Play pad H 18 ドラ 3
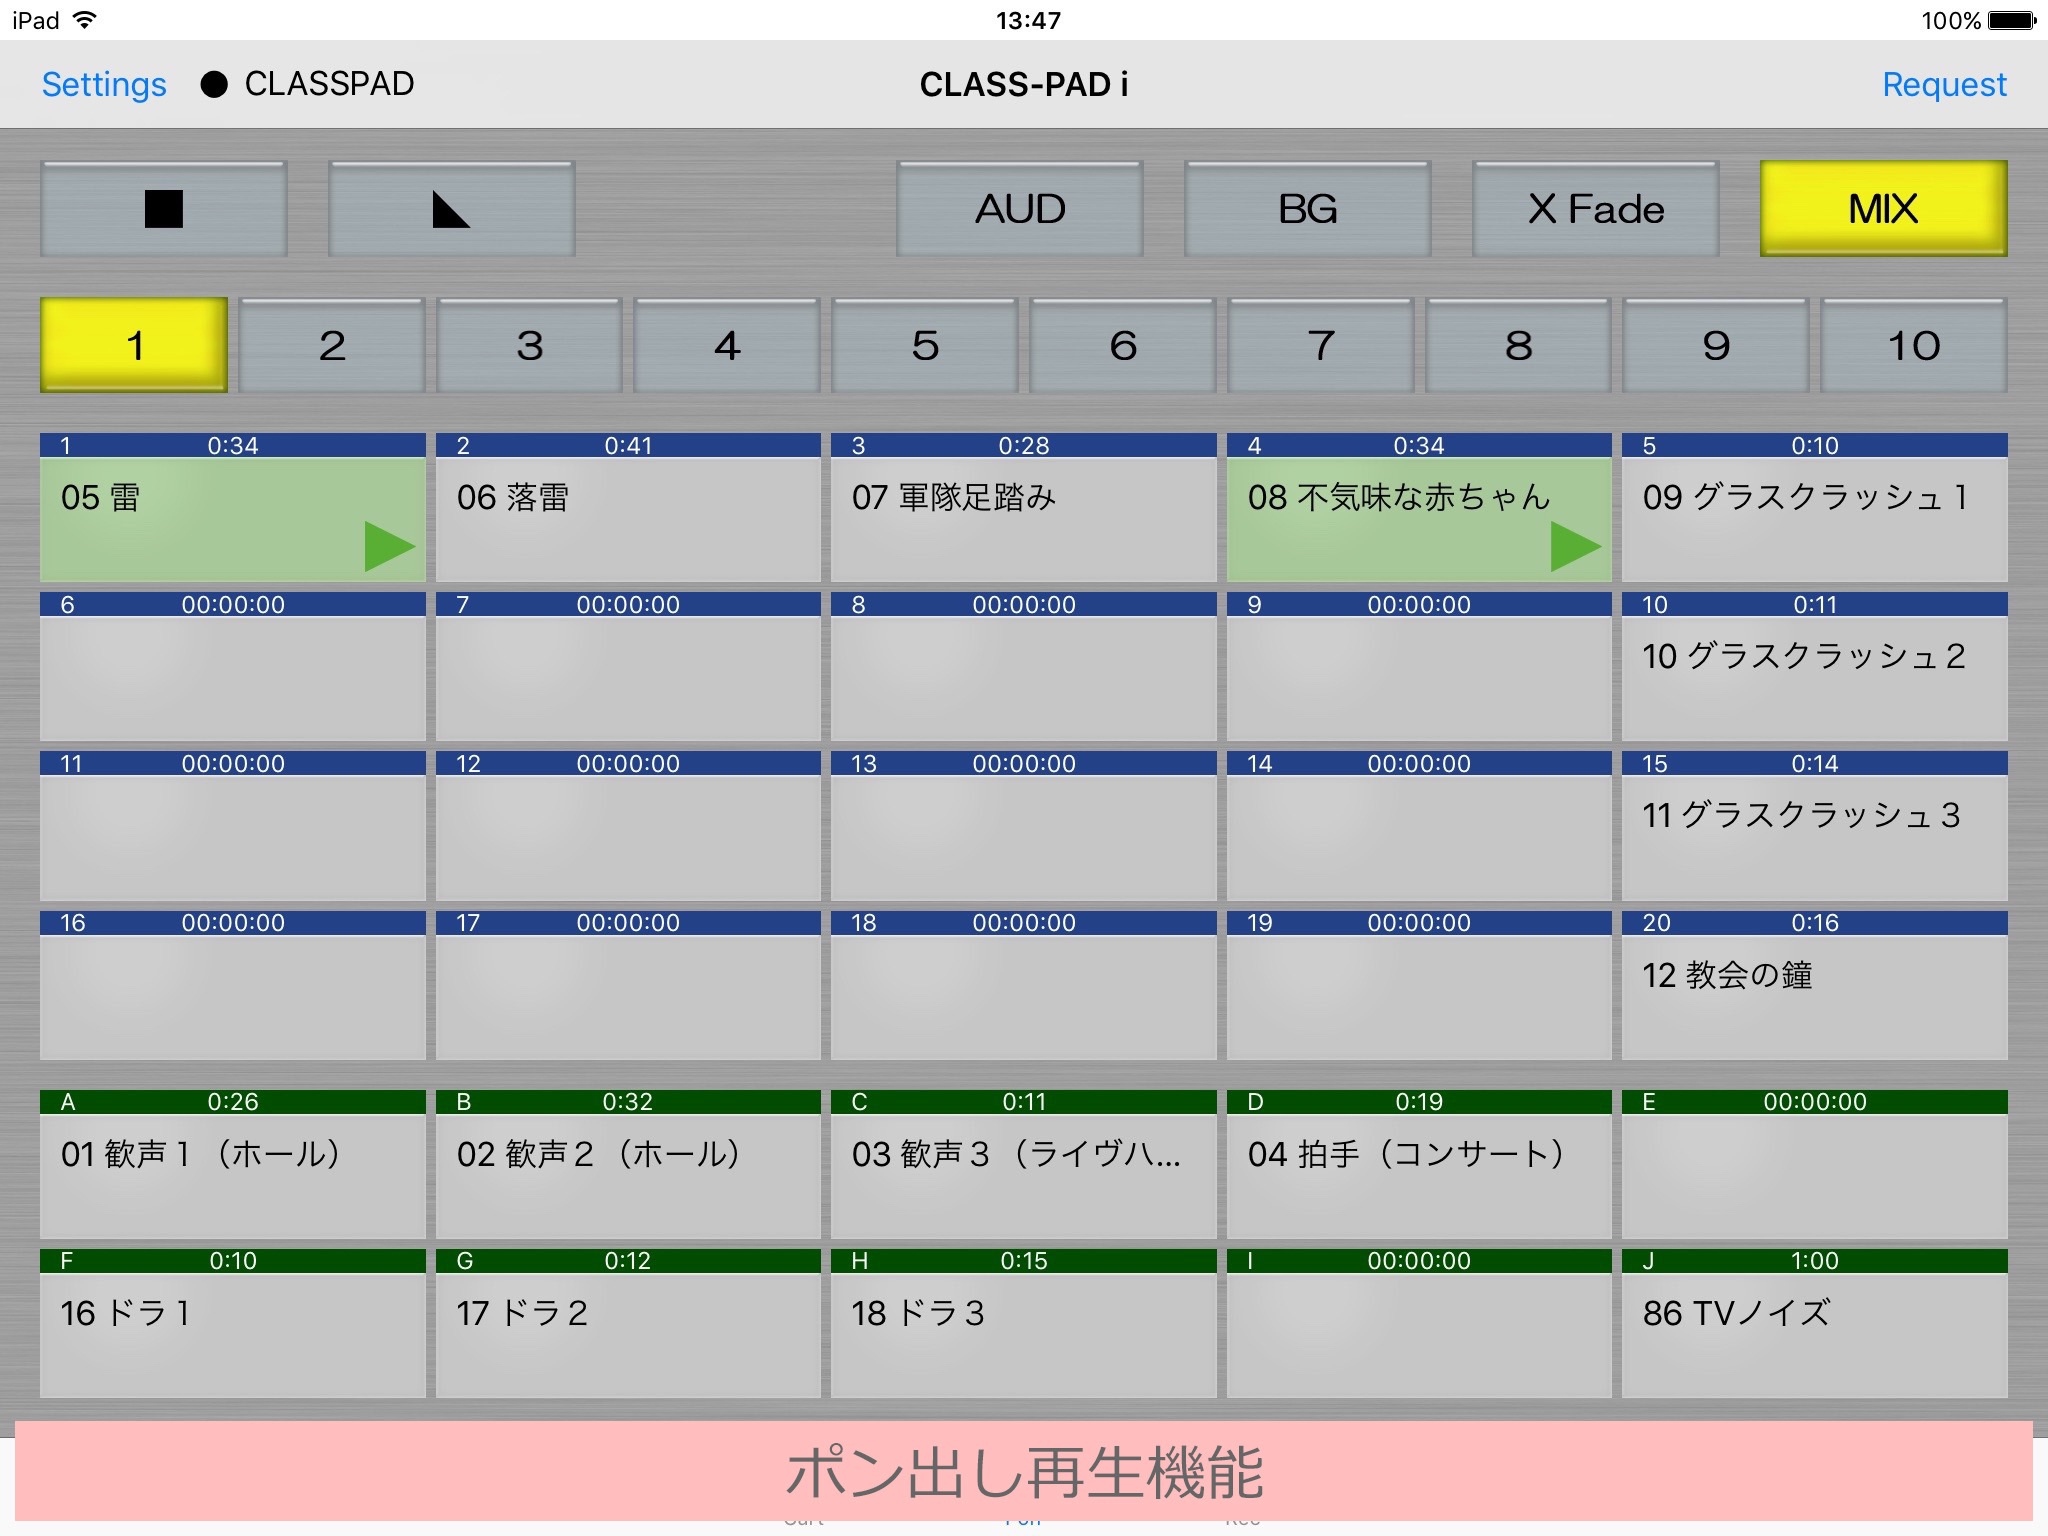The width and height of the screenshot is (2048, 1536). [1024, 1323]
